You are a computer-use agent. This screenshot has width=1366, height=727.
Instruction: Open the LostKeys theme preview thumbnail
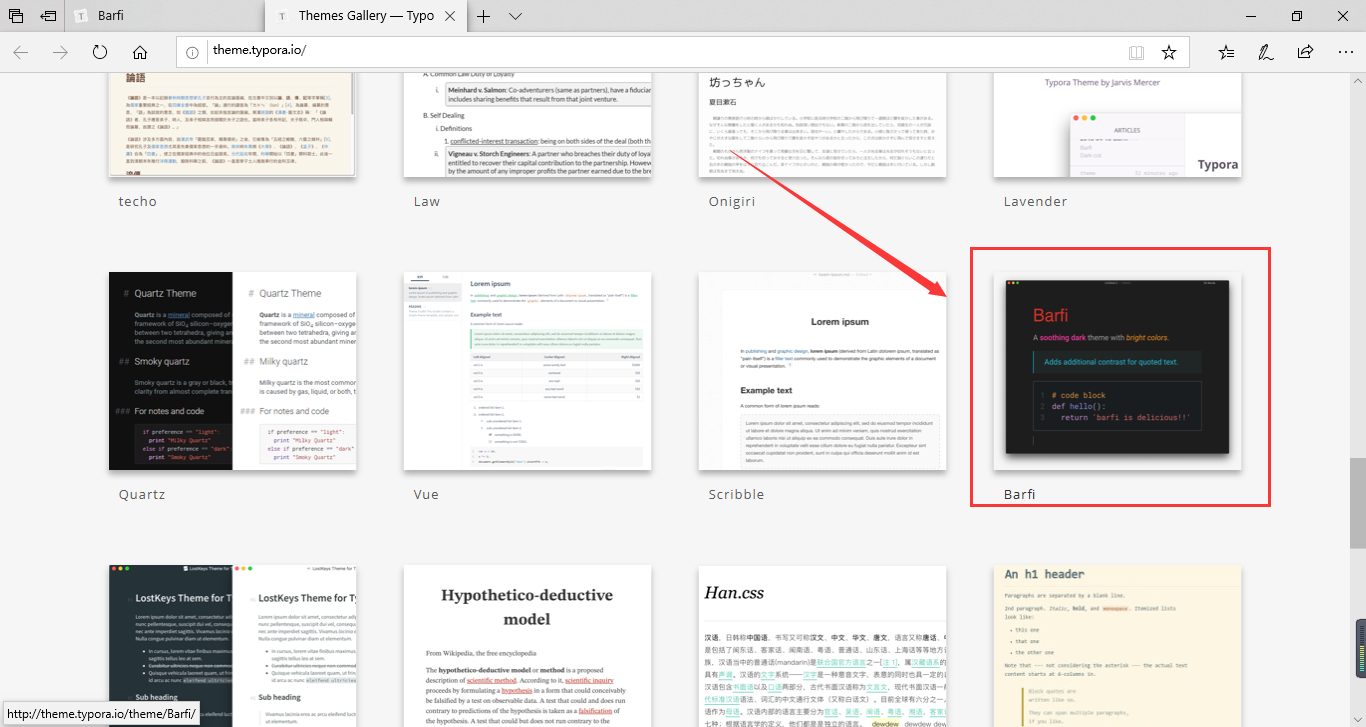[232, 646]
